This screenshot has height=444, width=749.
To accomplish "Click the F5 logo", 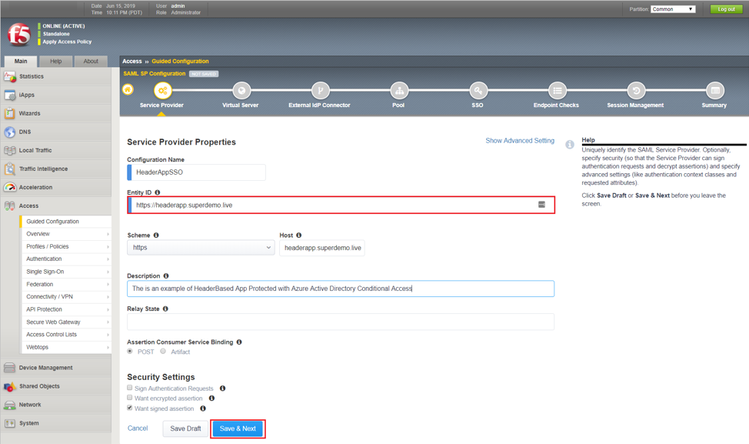I will tap(19, 34).
